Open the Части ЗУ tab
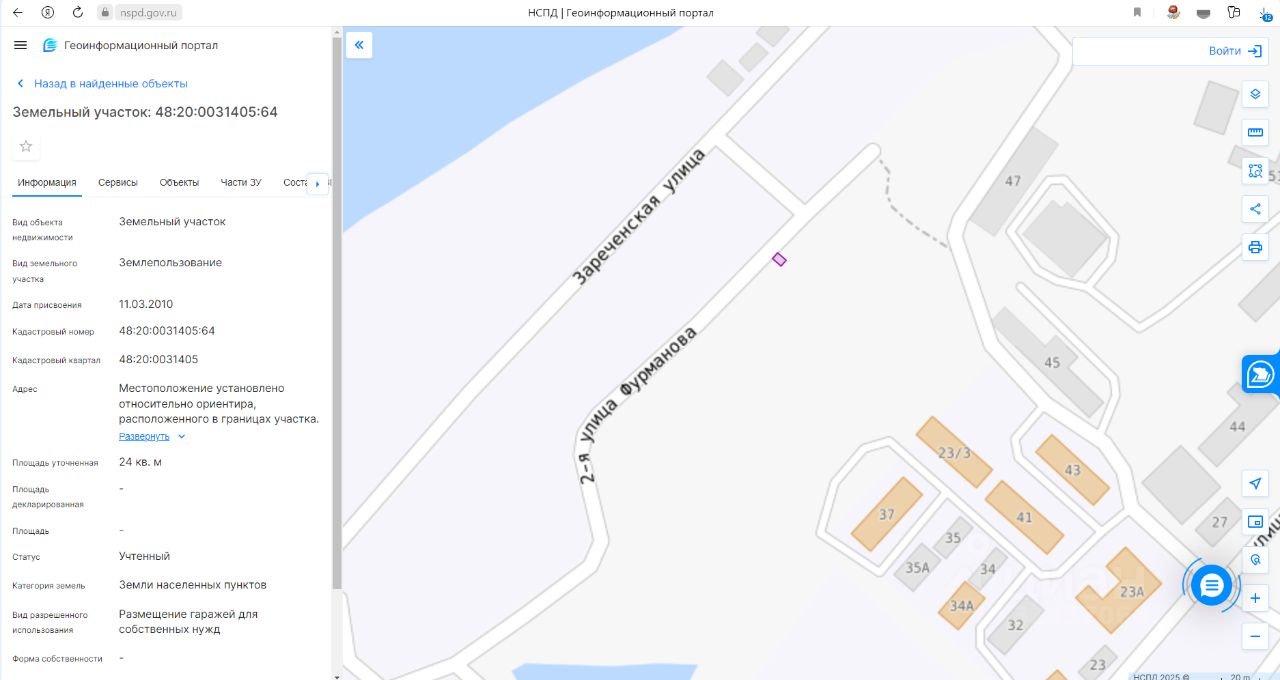 (241, 182)
